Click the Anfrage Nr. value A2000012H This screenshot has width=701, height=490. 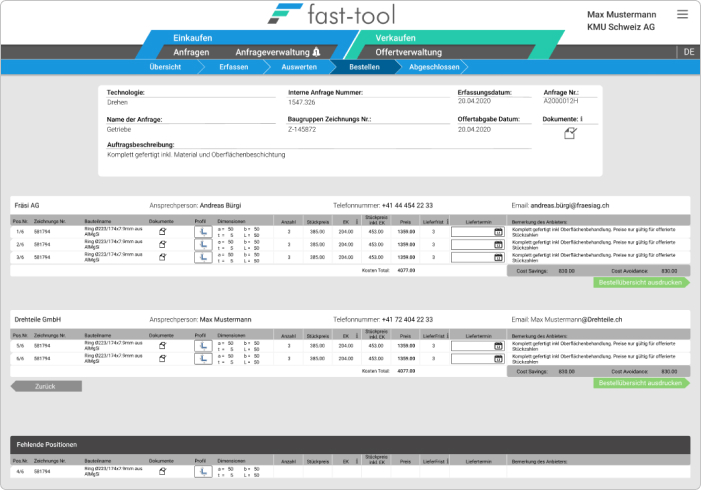click(x=561, y=101)
